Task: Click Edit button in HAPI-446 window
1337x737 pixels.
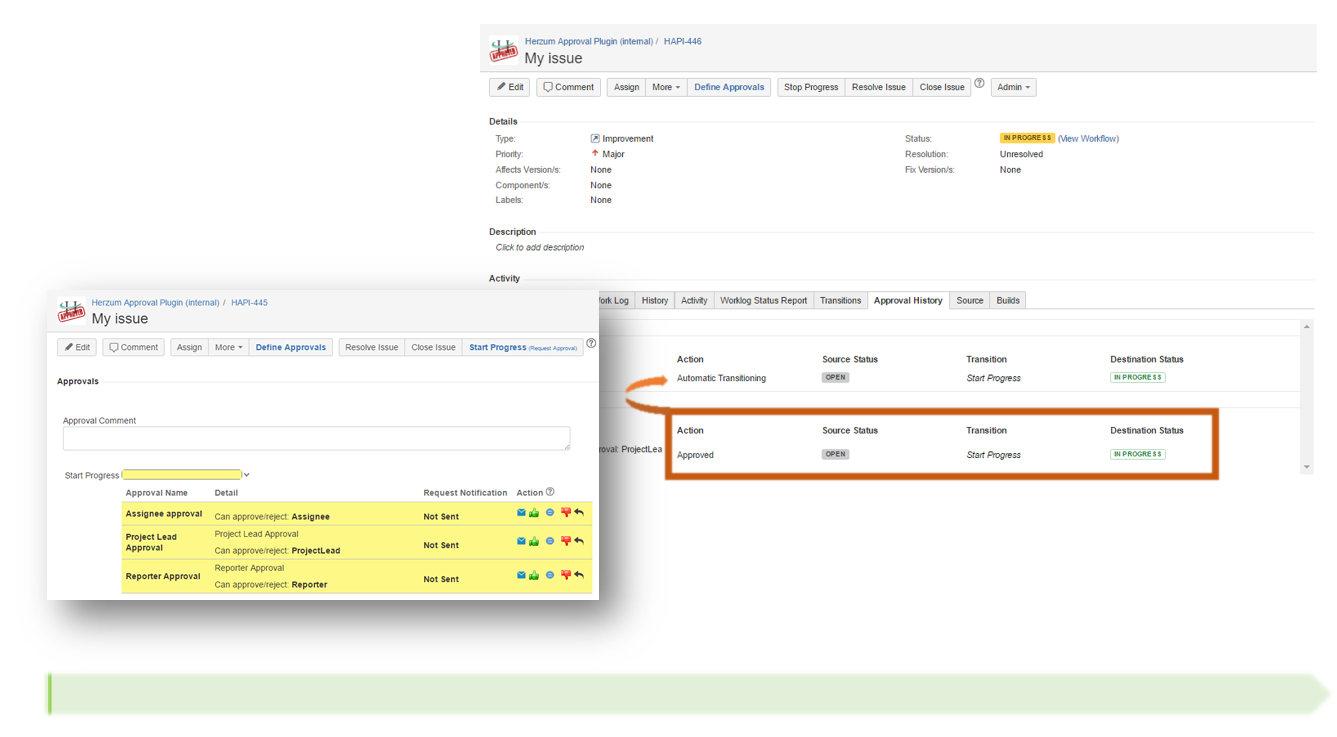Action: (510, 87)
